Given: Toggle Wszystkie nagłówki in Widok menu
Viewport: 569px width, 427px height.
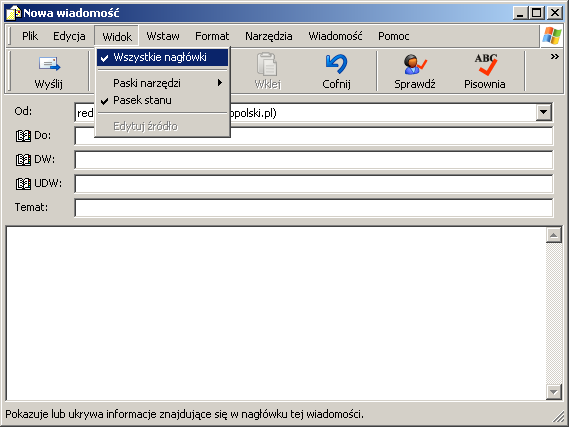Looking at the screenshot, I should (162, 57).
